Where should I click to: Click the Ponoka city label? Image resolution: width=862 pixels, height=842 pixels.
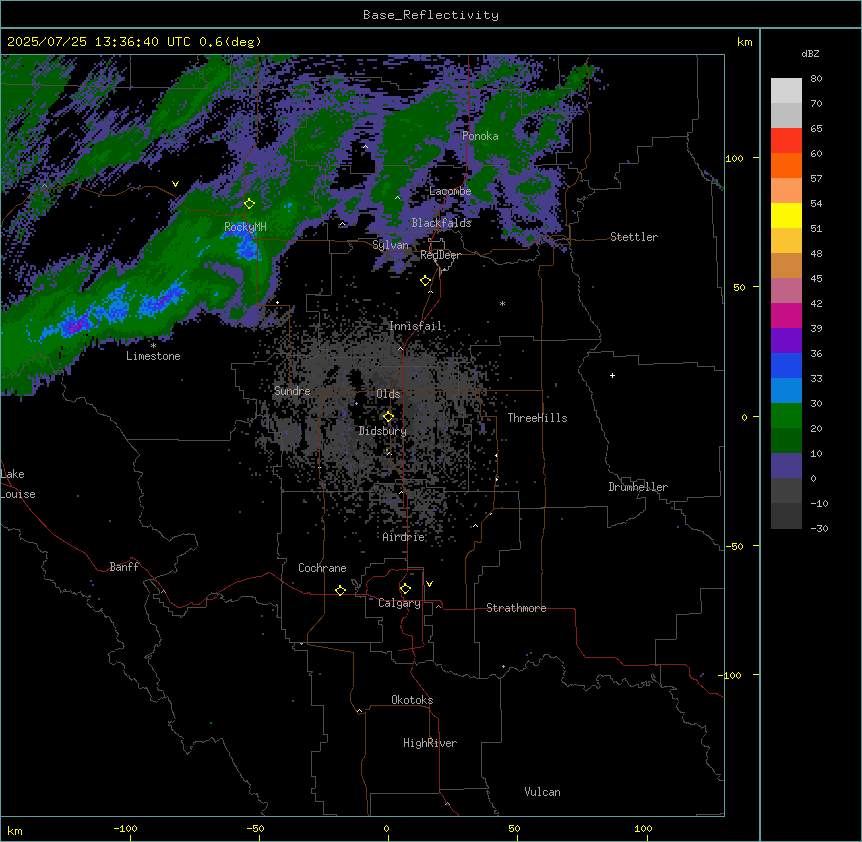(x=480, y=136)
